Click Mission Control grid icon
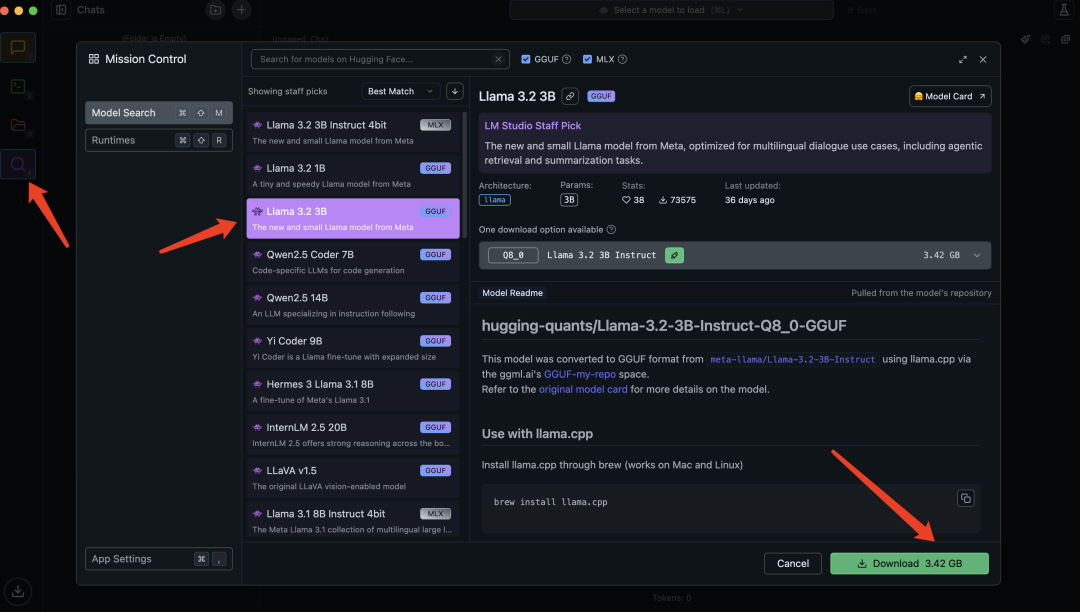Screen dimensions: 1080x612 94,59
